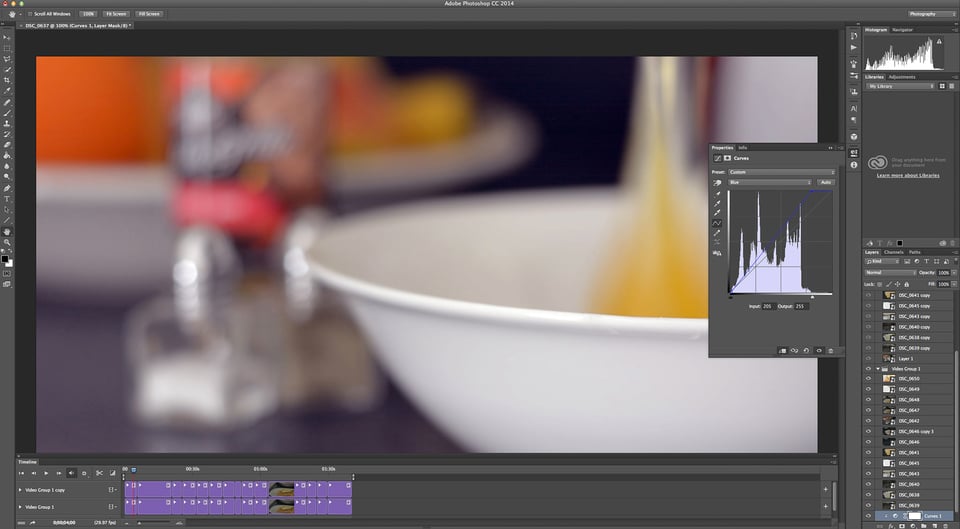This screenshot has width=960, height=529.
Task: Select the Eyedropper tool in the left toolbar
Action: (x=7, y=91)
